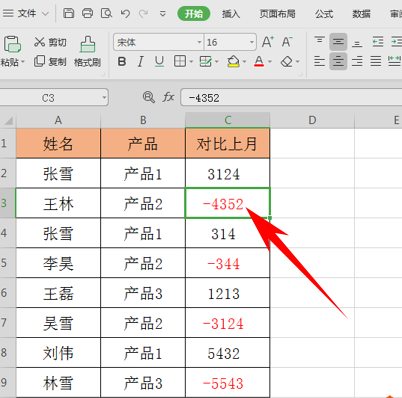Click the select-all corner triangle
This screenshot has height=398, width=402.
(x=8, y=120)
